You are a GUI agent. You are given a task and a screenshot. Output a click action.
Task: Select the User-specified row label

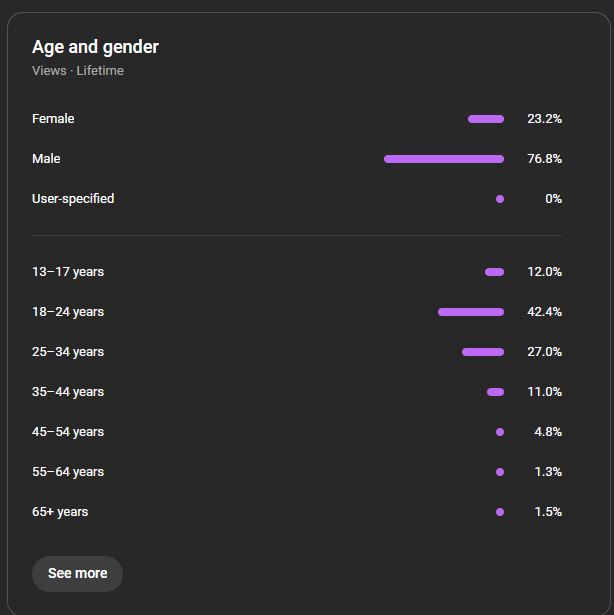[73, 199]
